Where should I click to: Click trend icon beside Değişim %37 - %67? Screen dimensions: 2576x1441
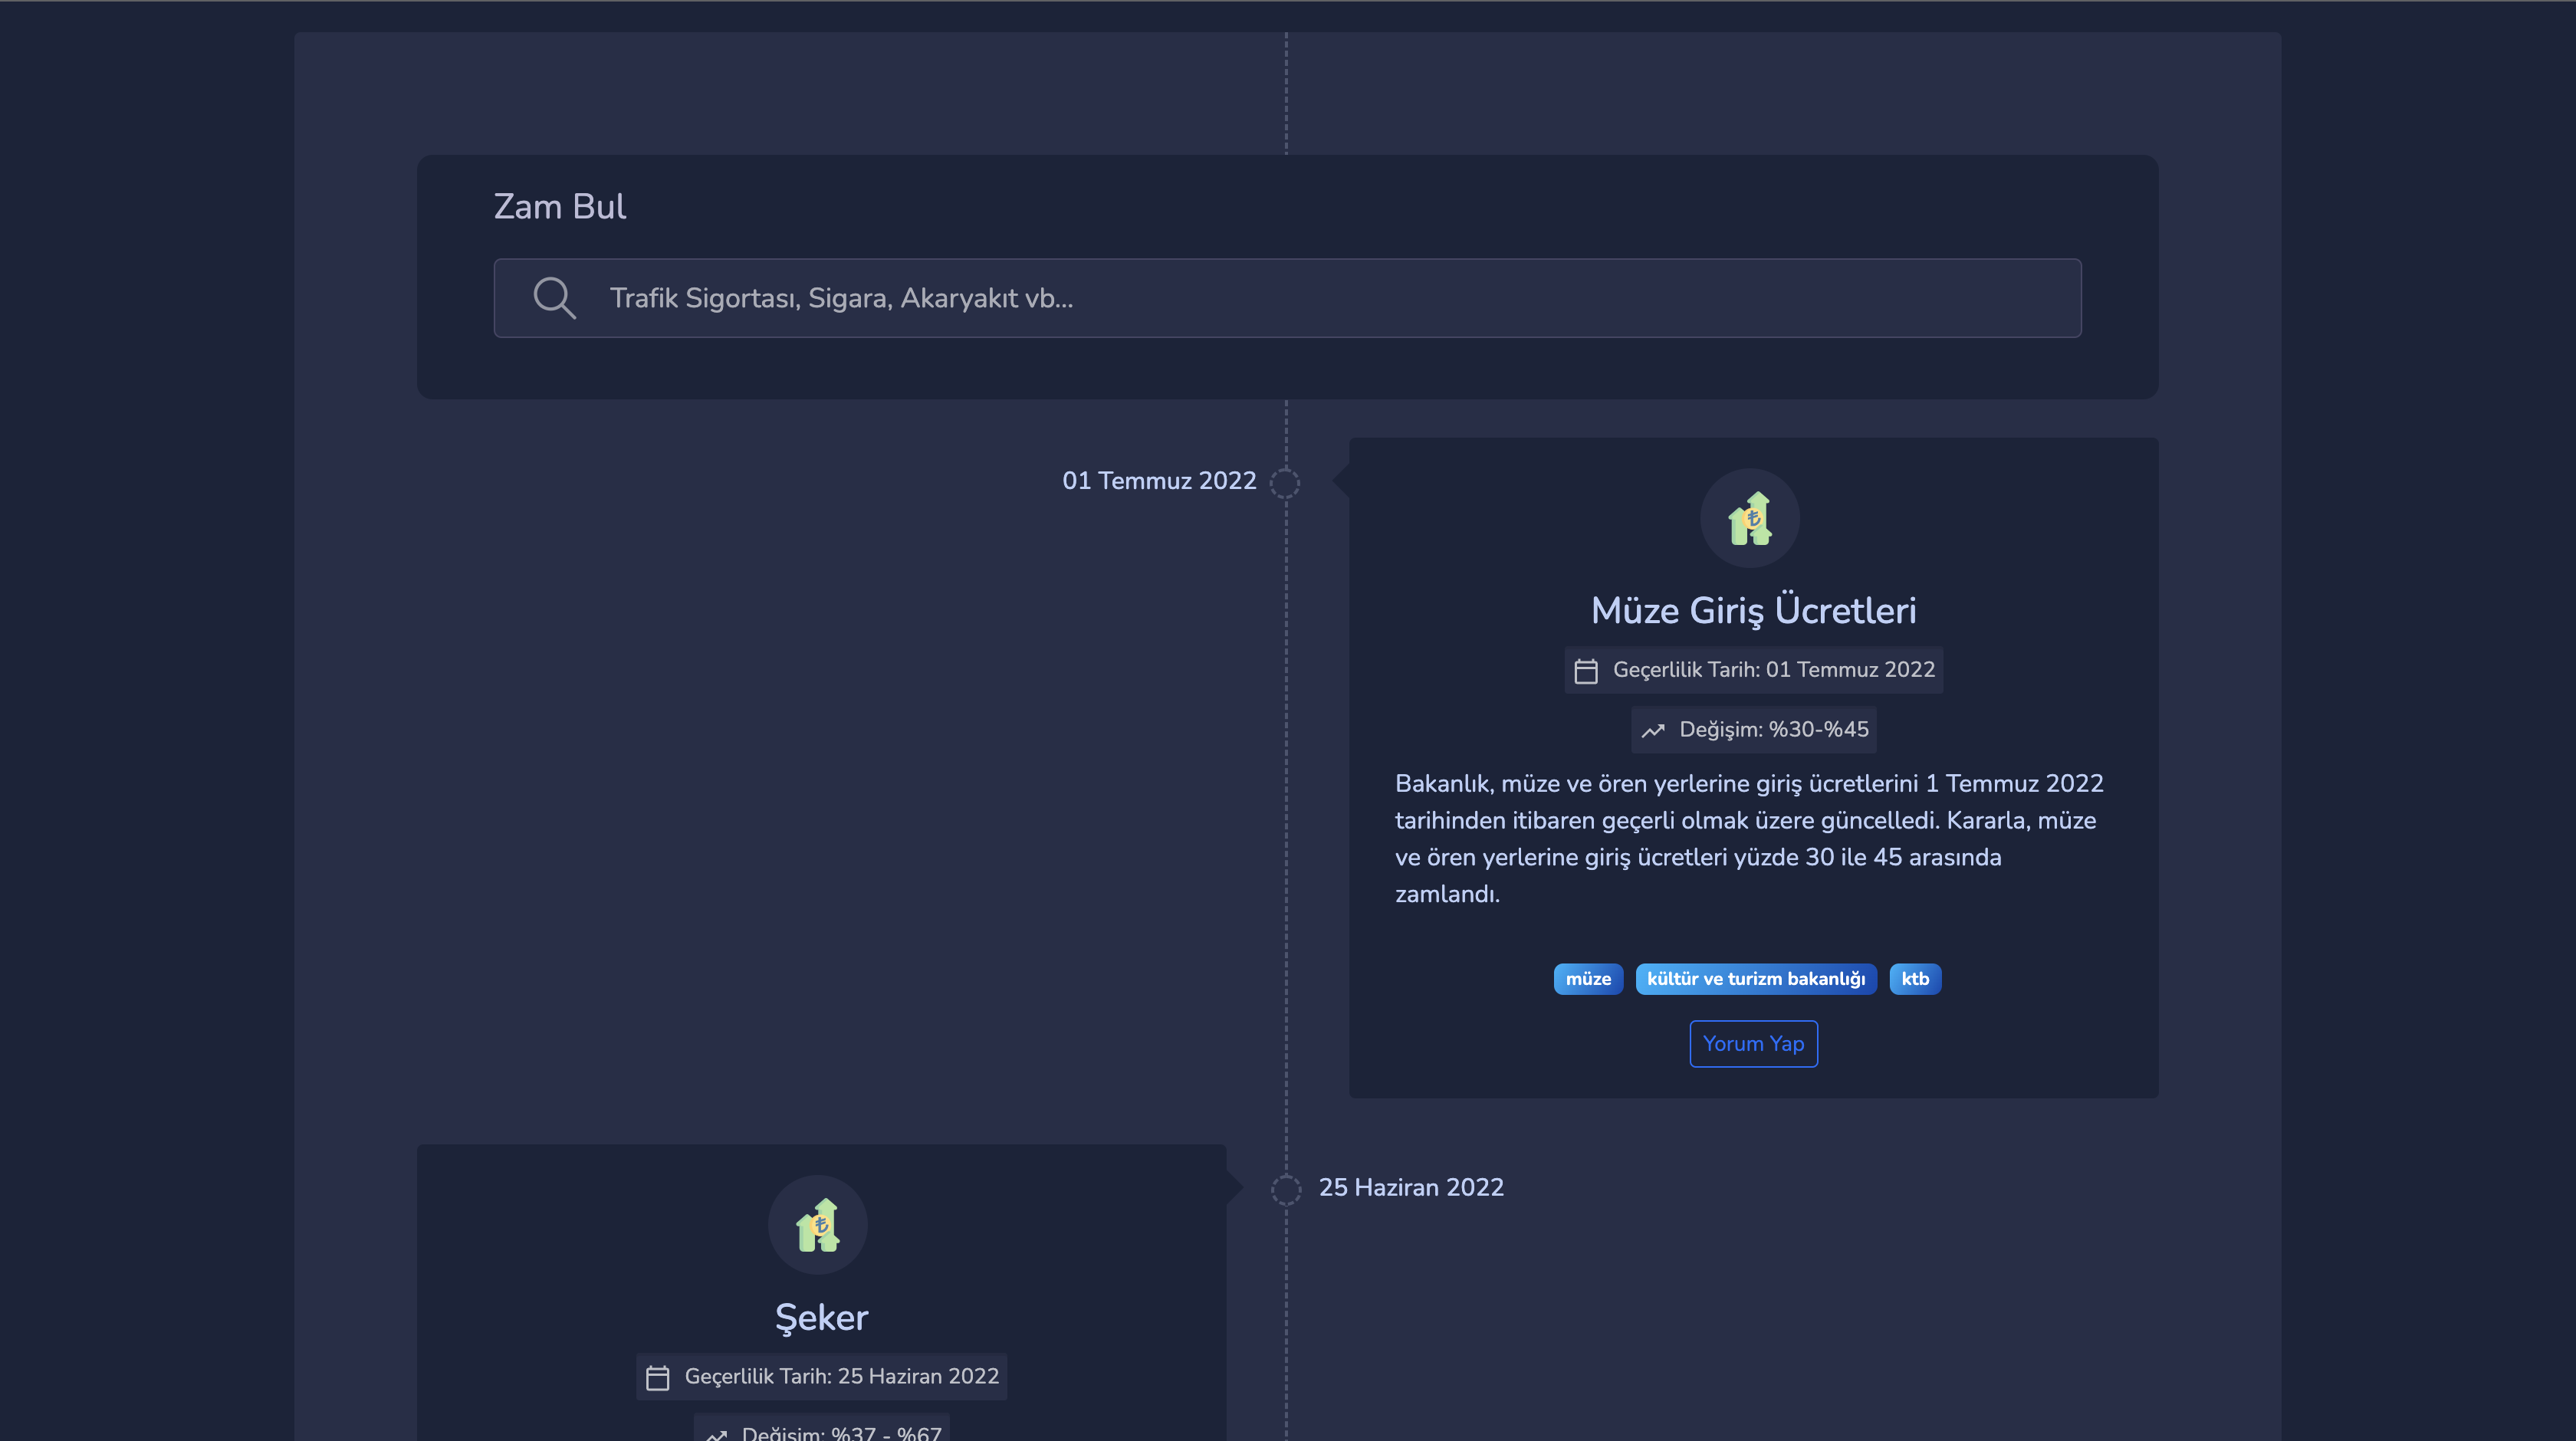coord(716,1435)
